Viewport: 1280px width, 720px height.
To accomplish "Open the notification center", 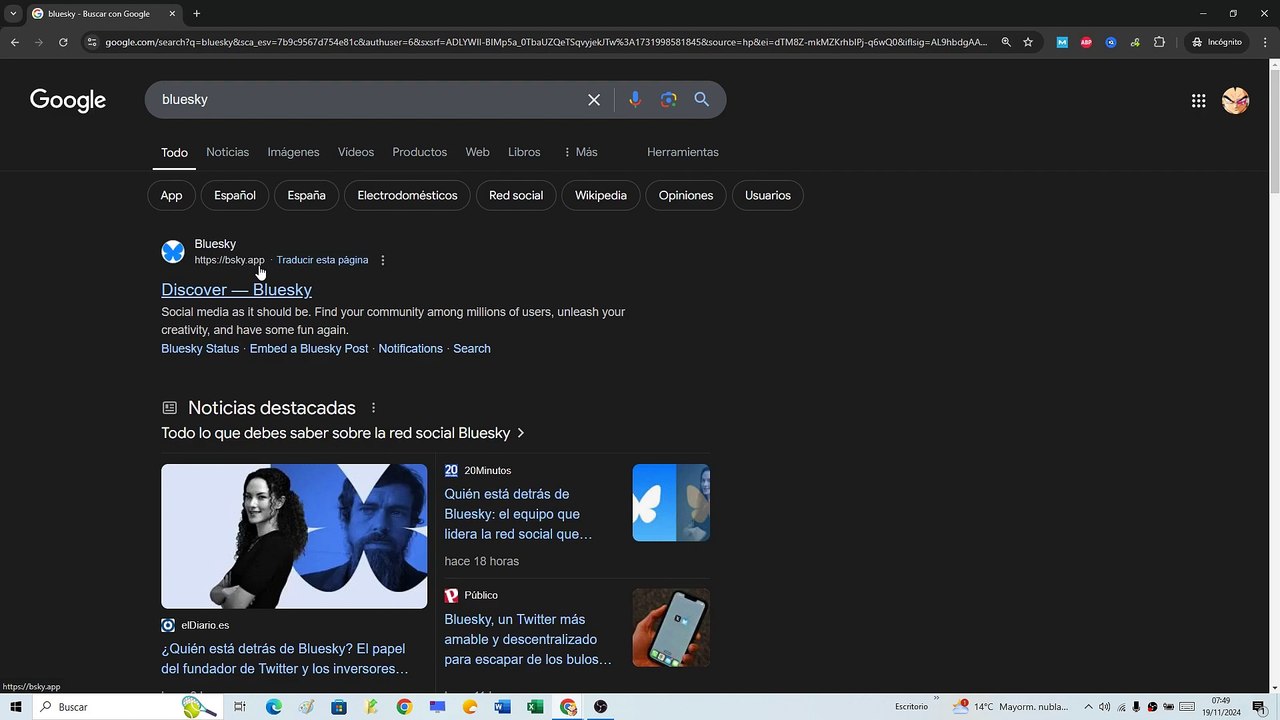I will point(1259,707).
